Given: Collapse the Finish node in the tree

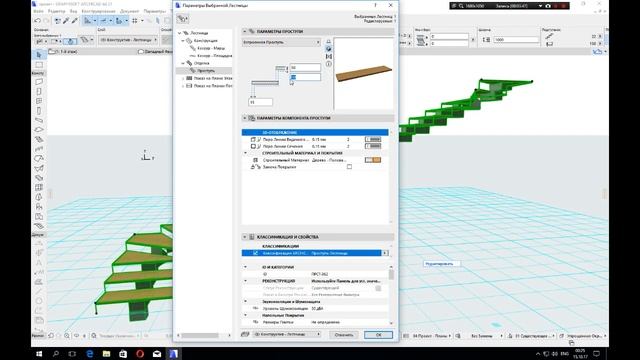Looking at the screenshot, I should click(183, 63).
